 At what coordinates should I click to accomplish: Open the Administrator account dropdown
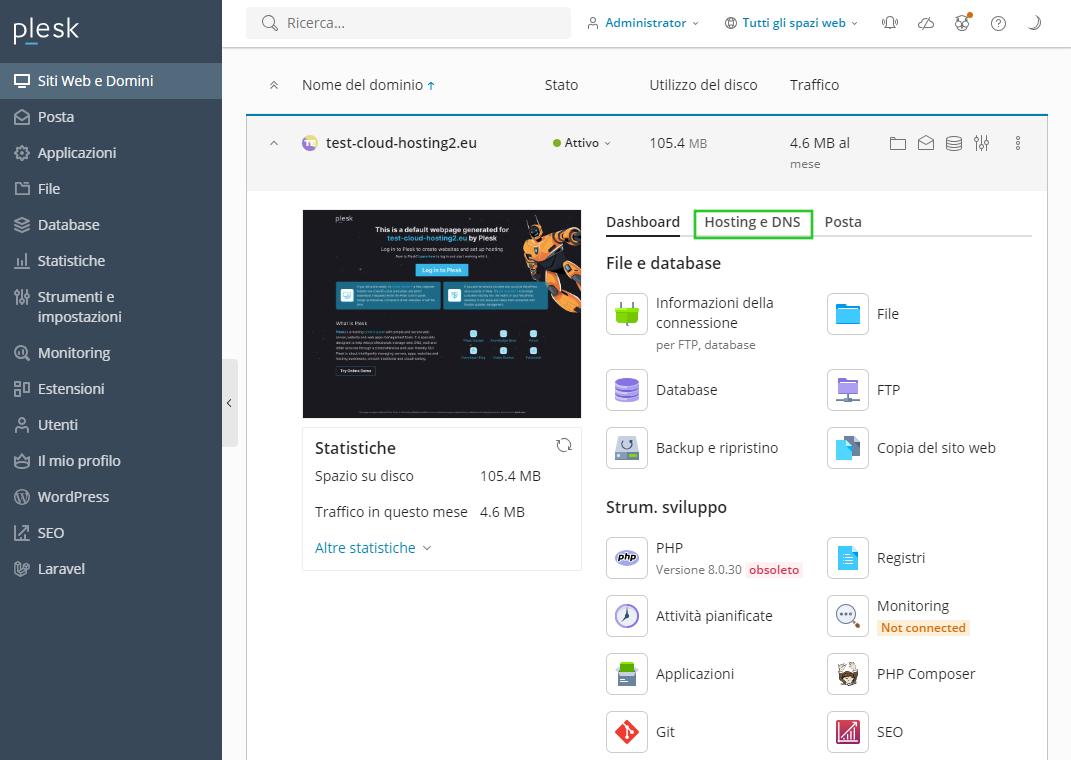click(643, 23)
